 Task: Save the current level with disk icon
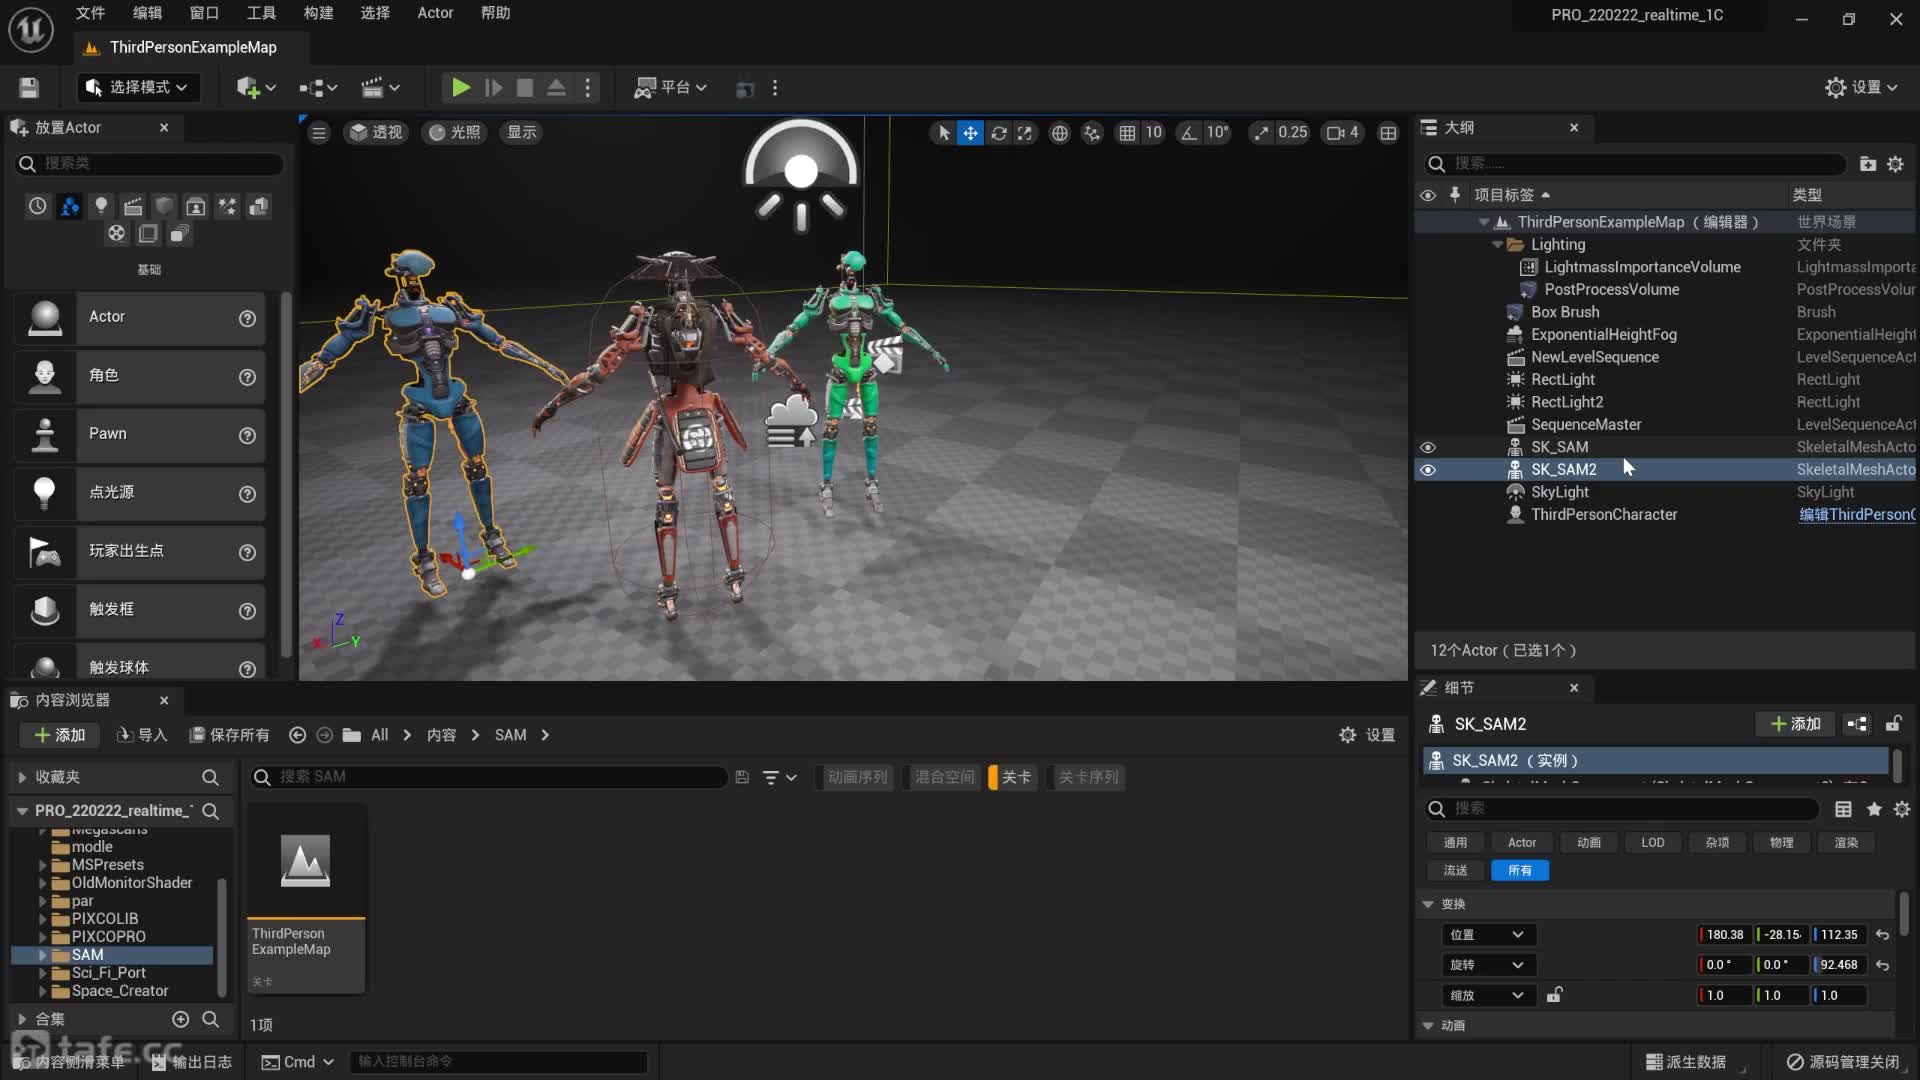point(29,88)
